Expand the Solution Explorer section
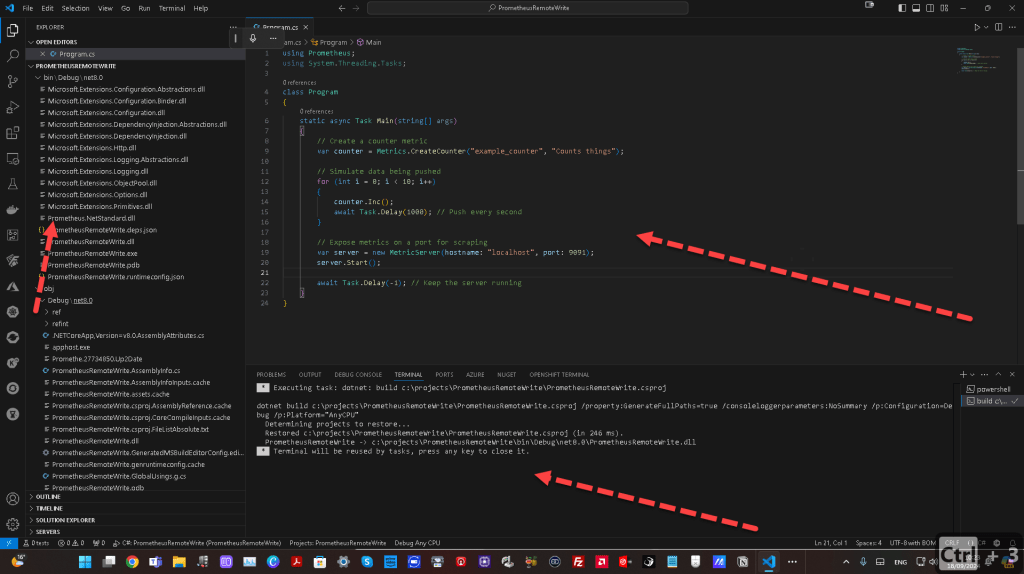Screen dimensions: 1024x574 tap(31, 520)
